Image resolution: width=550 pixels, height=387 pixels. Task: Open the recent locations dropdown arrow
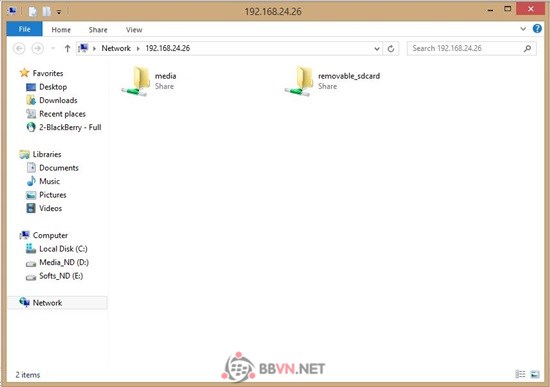tap(53, 48)
